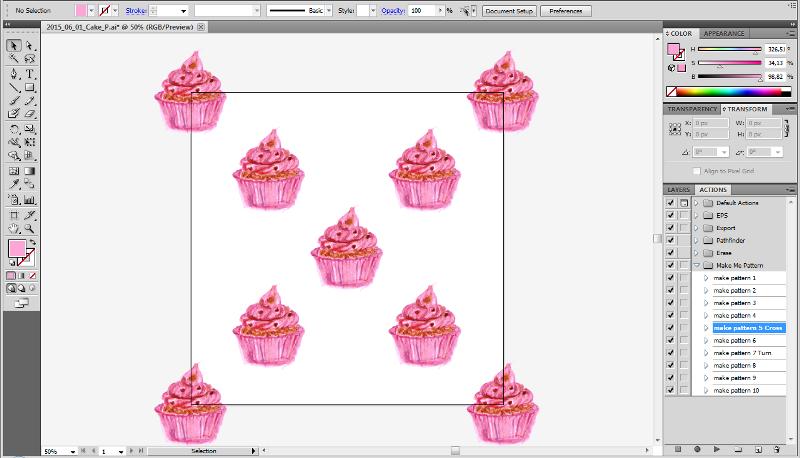Expand steps of make pattern 3
The image size is (800, 458).
pos(706,303)
